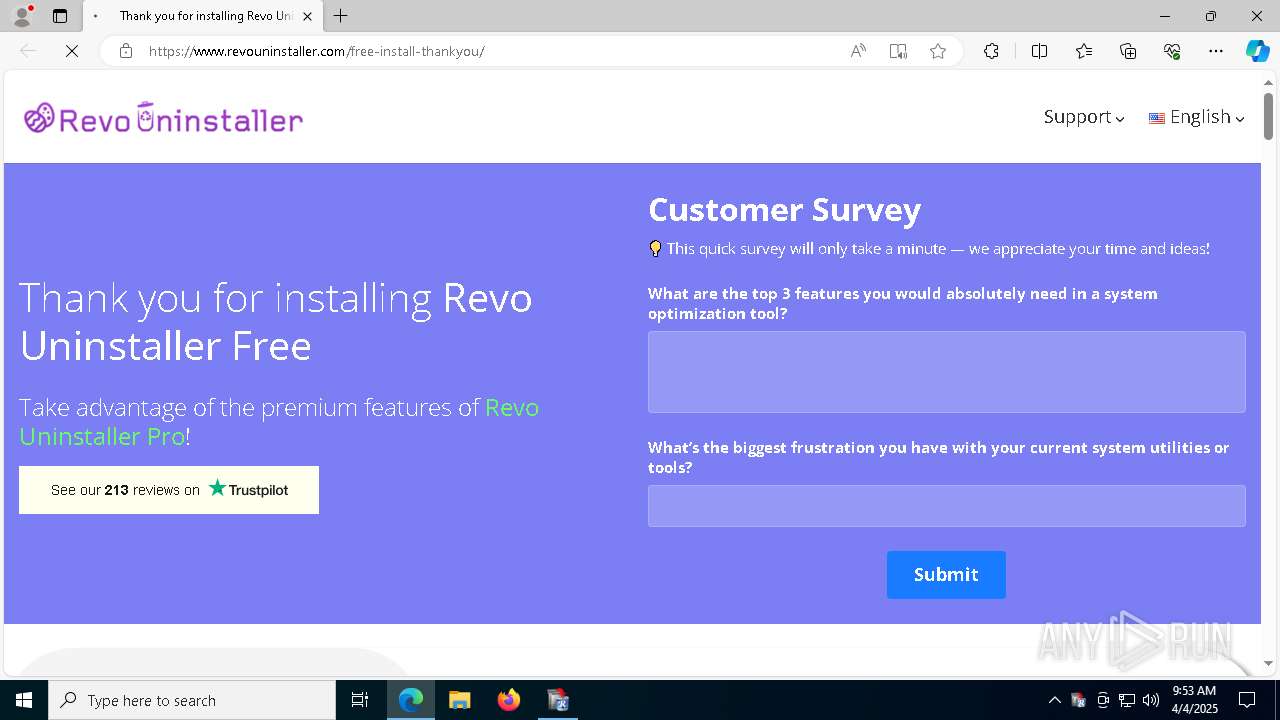Restore down the Edge window

tap(1211, 16)
